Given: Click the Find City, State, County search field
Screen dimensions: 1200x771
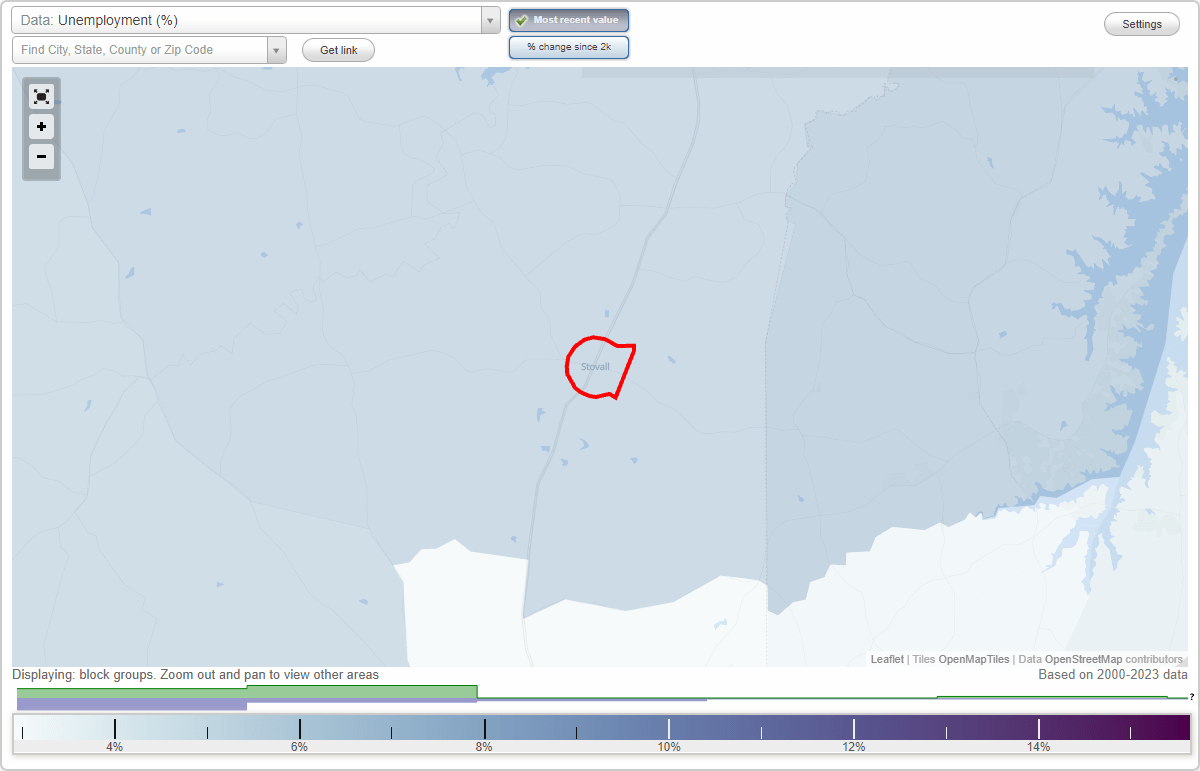Looking at the screenshot, I should (140, 50).
